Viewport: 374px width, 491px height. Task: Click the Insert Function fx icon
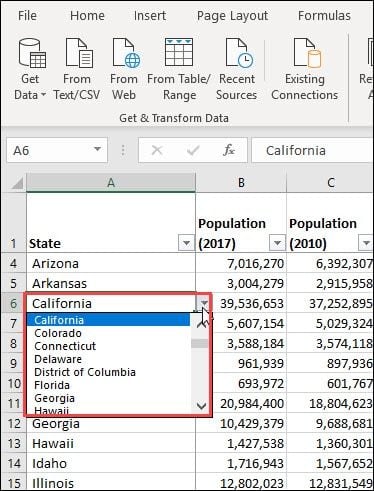point(229,150)
